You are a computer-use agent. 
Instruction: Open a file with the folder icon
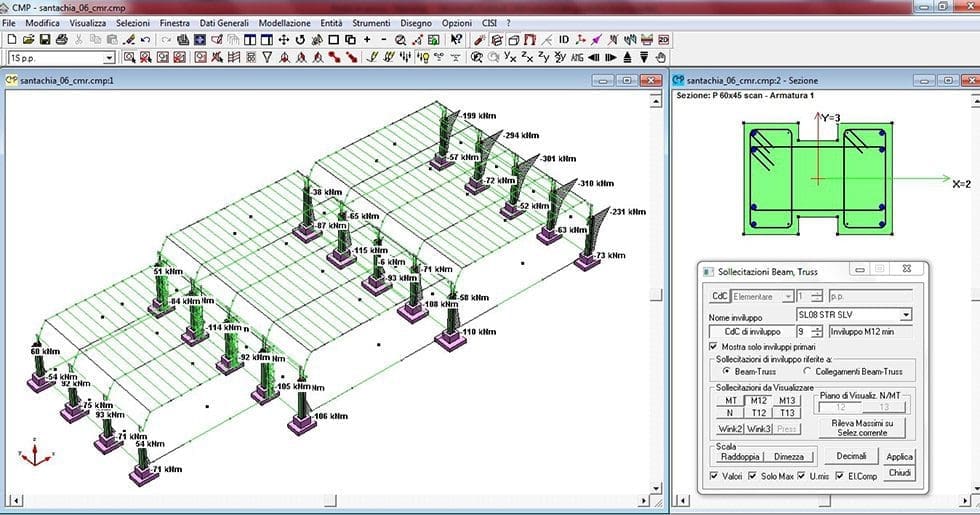pos(28,40)
